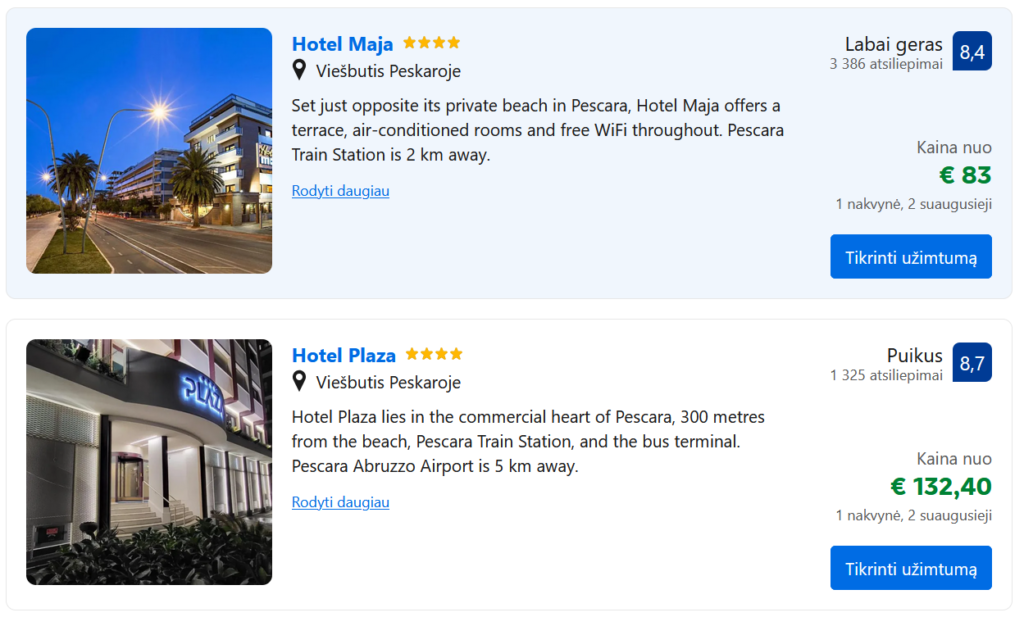Screen dimensions: 1024x617
Task: Click the 8,4 review score badge
Action: click(972, 52)
